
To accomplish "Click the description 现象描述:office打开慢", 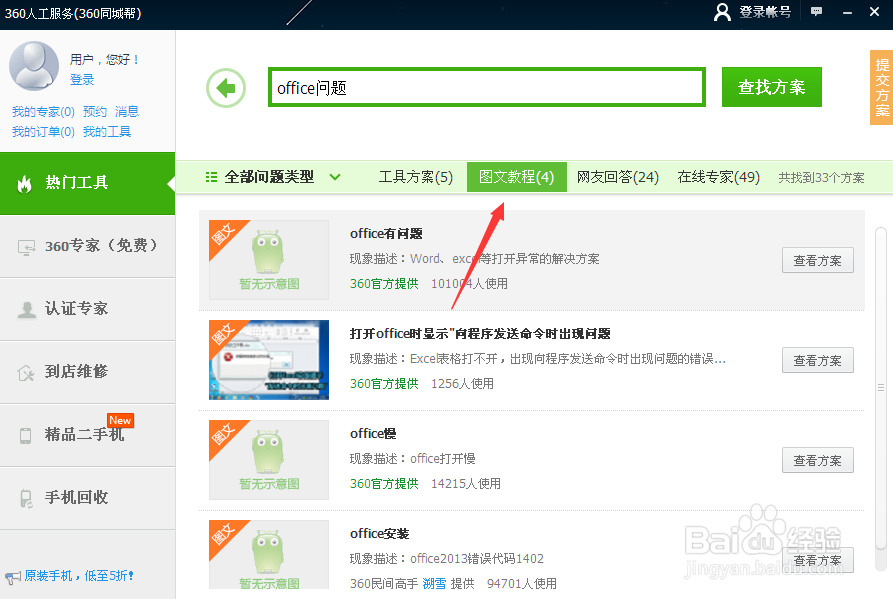I will pyautogui.click(x=412, y=459).
